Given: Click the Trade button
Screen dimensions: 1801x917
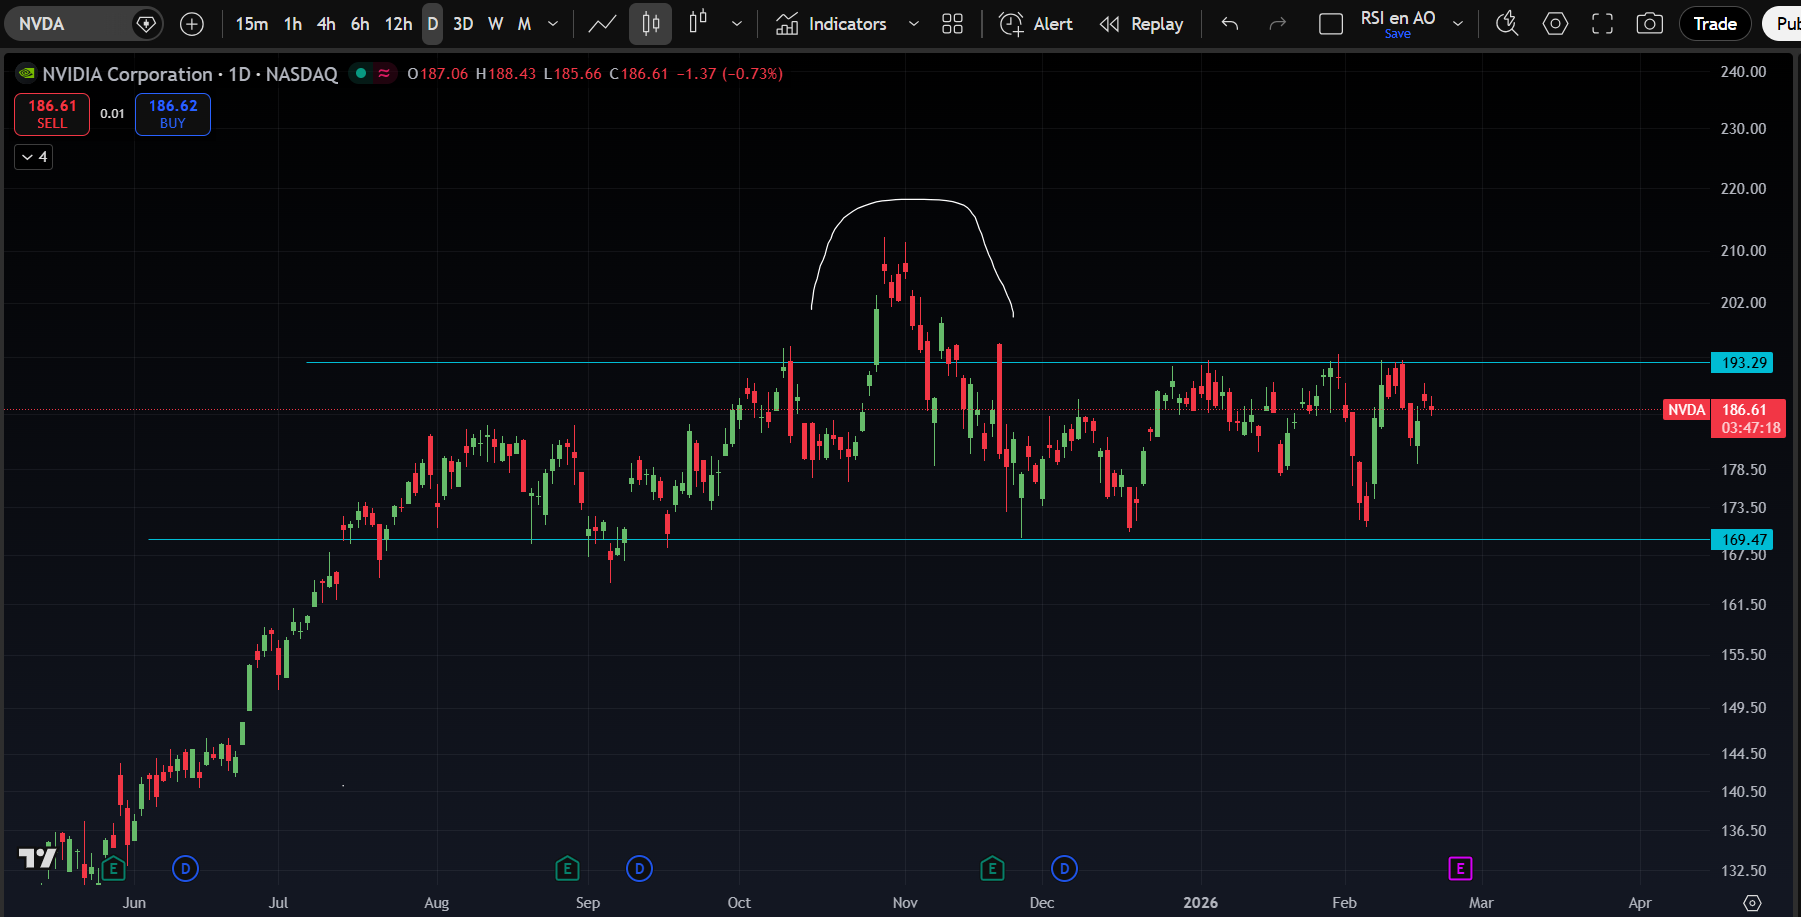Looking at the screenshot, I should 1714,24.
